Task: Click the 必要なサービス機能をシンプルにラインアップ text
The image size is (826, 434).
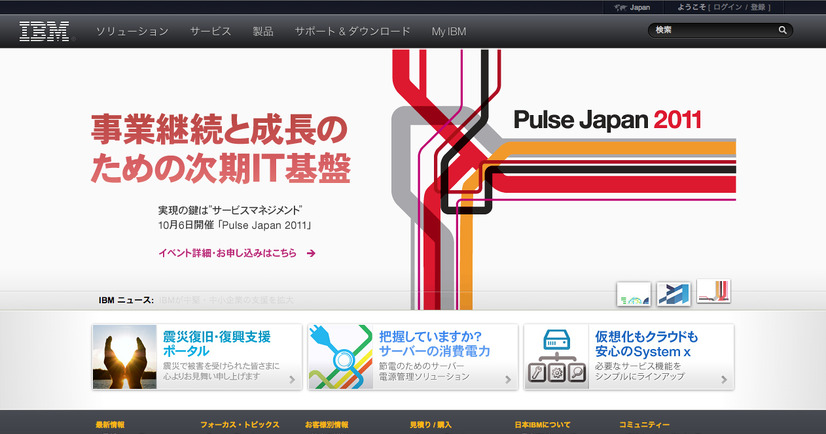Action: [x=640, y=371]
